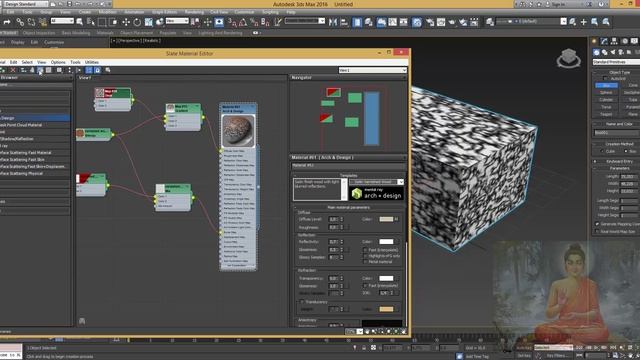The width and height of the screenshot is (640, 360).
Task: Enable the Translucency checkbox
Action: point(302,302)
